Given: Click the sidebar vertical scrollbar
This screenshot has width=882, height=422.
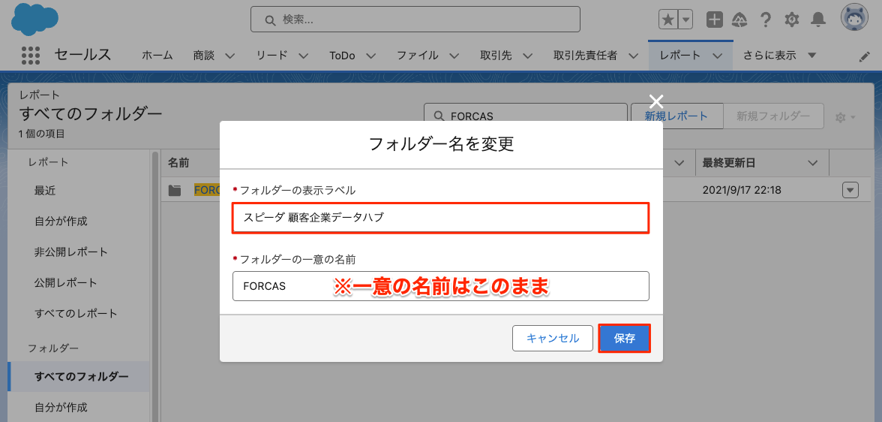Looking at the screenshot, I should 154,286.
